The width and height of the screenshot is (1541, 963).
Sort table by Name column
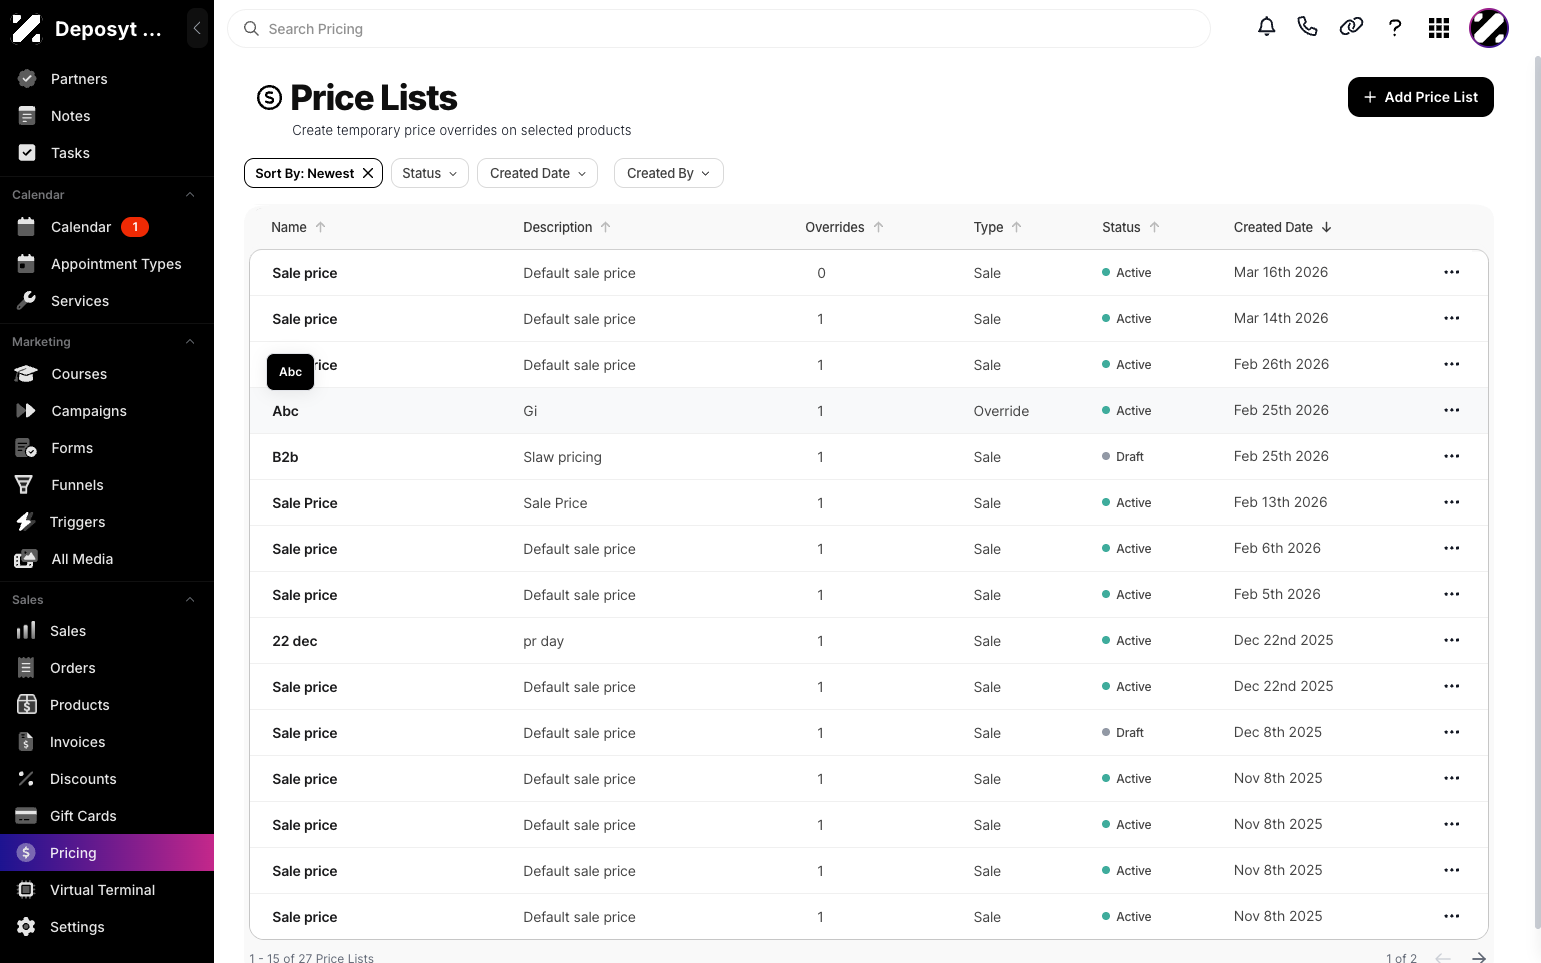pos(298,227)
